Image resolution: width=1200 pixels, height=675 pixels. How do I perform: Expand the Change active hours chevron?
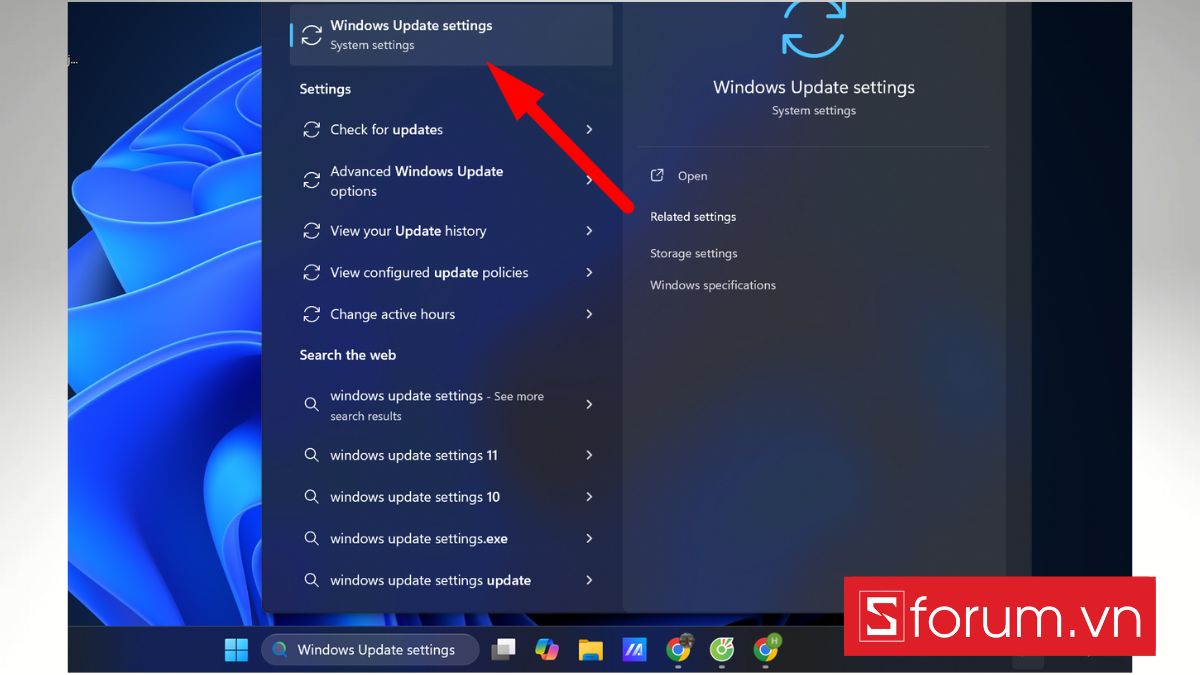point(589,314)
